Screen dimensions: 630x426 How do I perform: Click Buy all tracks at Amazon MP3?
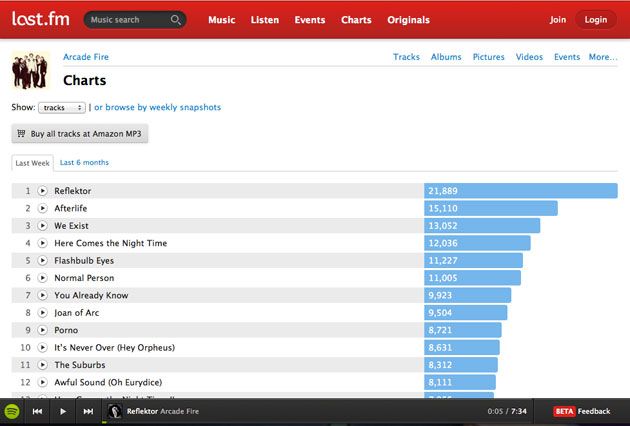(x=79, y=133)
